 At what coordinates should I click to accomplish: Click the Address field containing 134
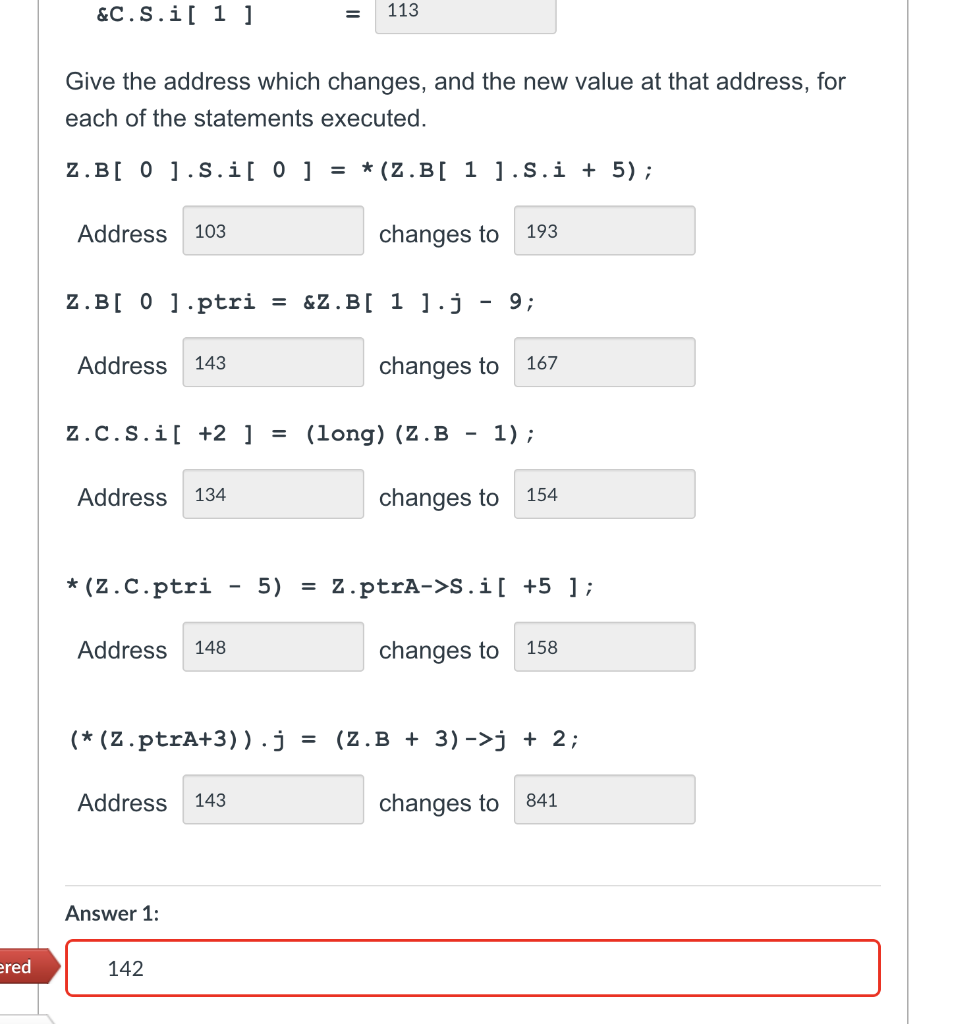tap(272, 494)
